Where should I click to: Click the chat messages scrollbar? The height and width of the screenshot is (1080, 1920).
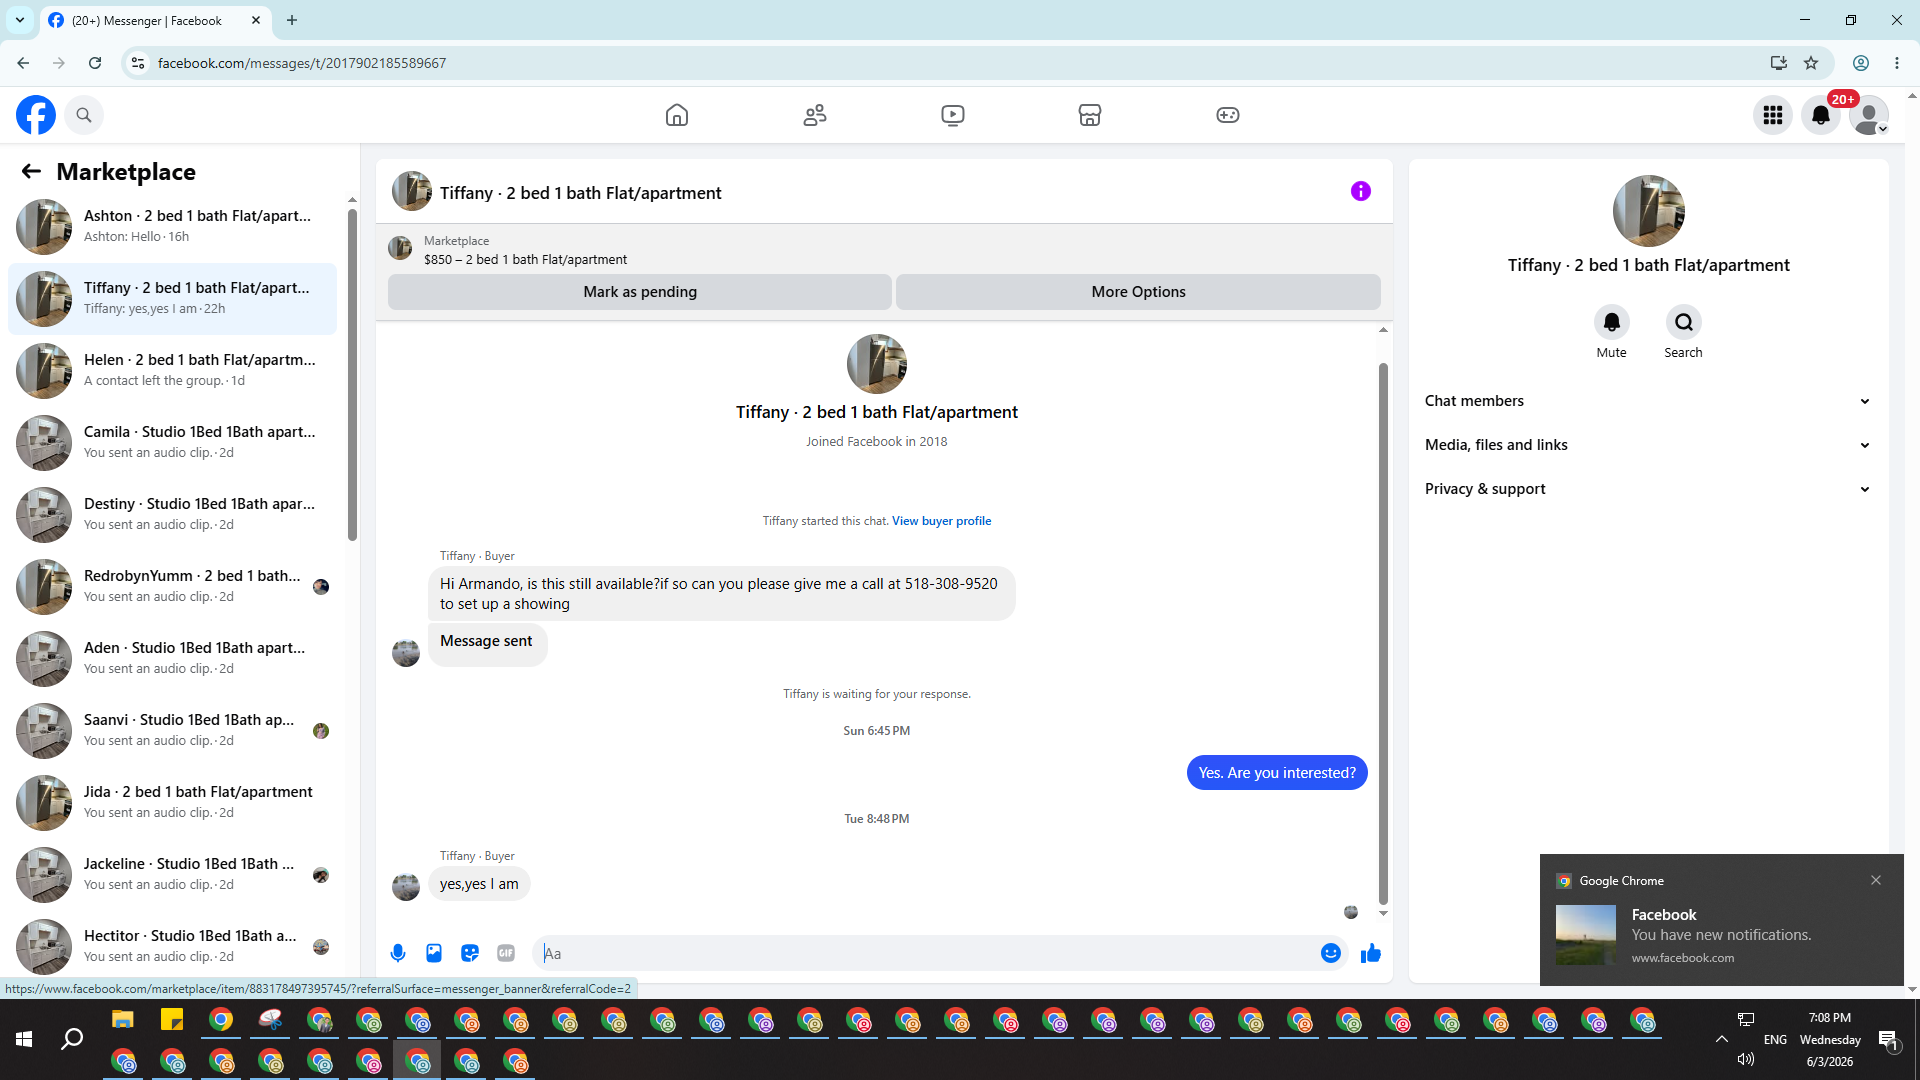(x=1383, y=633)
